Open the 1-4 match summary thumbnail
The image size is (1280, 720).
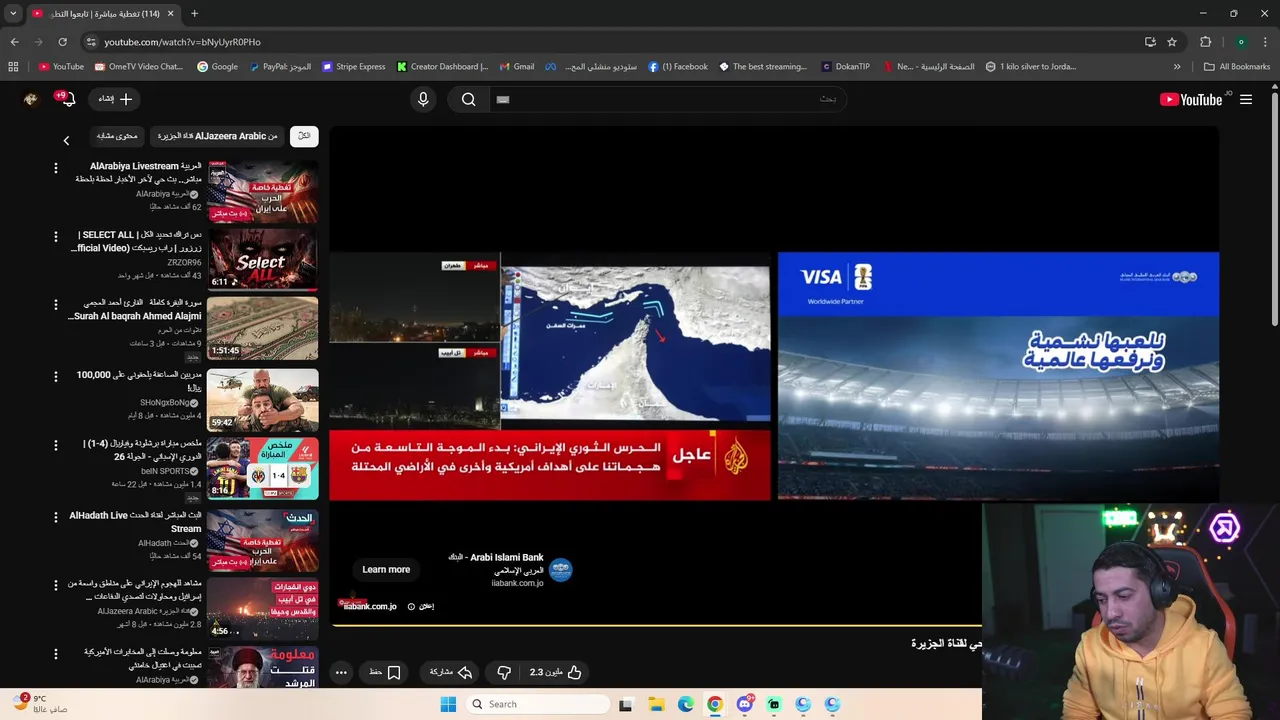click(263, 468)
